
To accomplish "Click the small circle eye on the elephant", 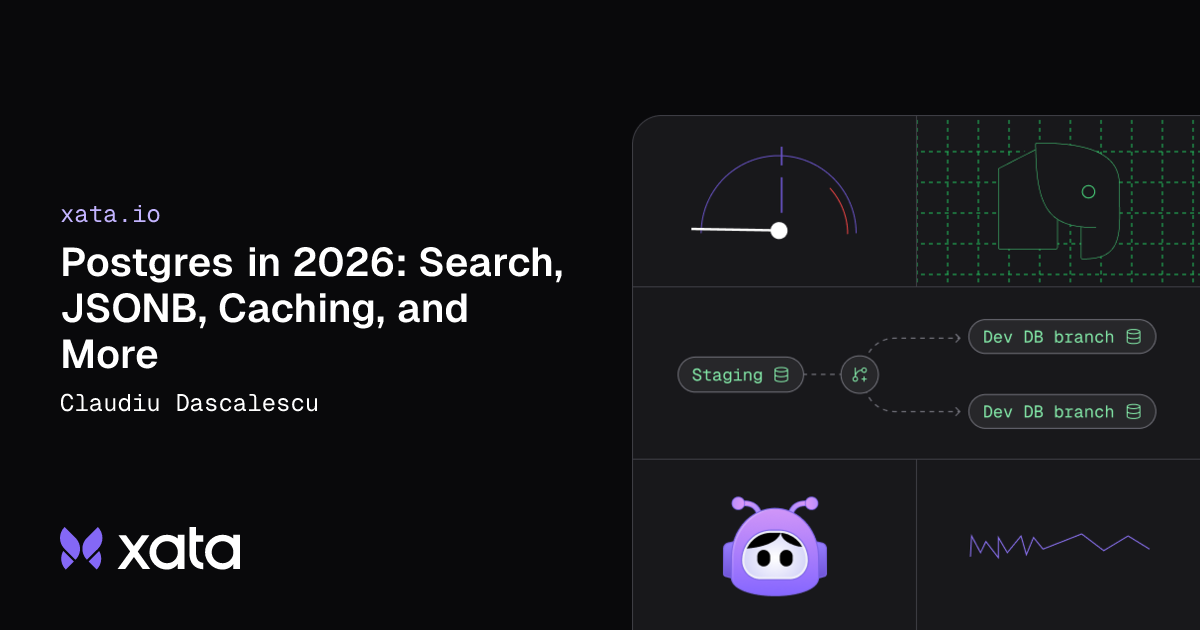I will pyautogui.click(x=1089, y=193).
